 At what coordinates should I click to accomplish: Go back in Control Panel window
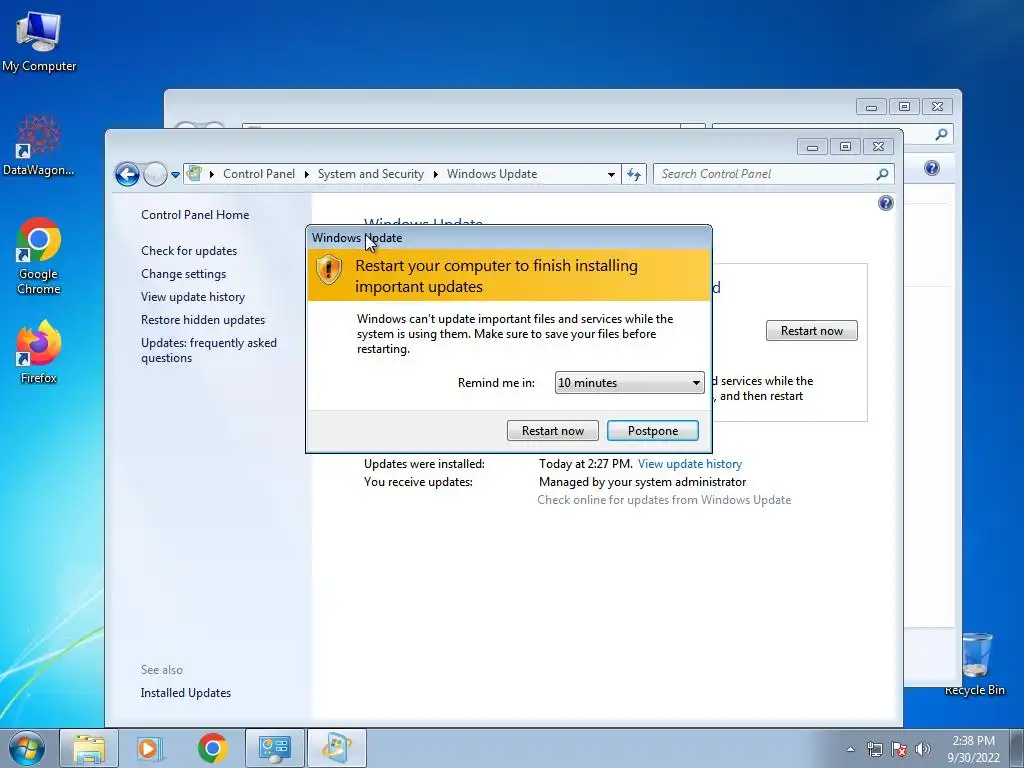point(127,174)
